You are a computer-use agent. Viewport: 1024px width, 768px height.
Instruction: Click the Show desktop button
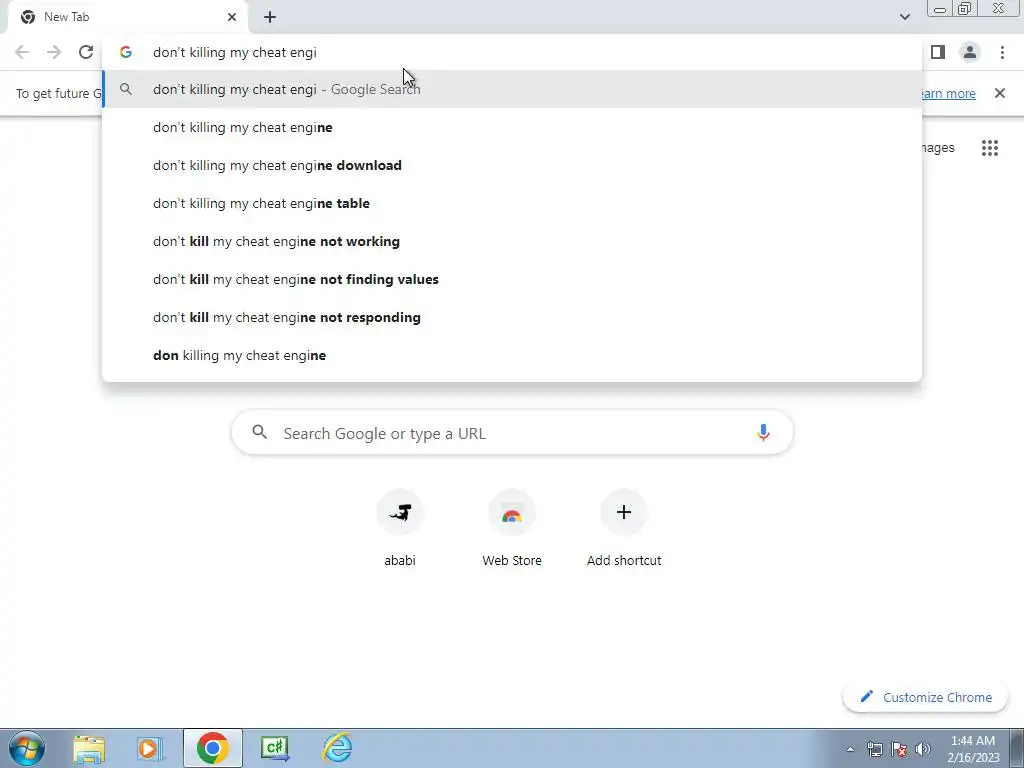[x=1017, y=748]
